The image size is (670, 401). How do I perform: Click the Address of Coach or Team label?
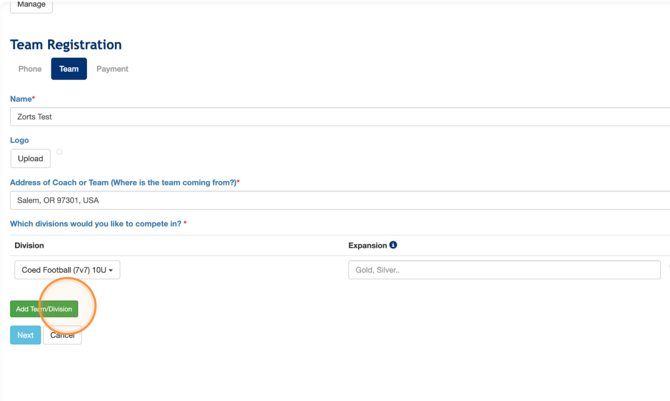pos(123,183)
